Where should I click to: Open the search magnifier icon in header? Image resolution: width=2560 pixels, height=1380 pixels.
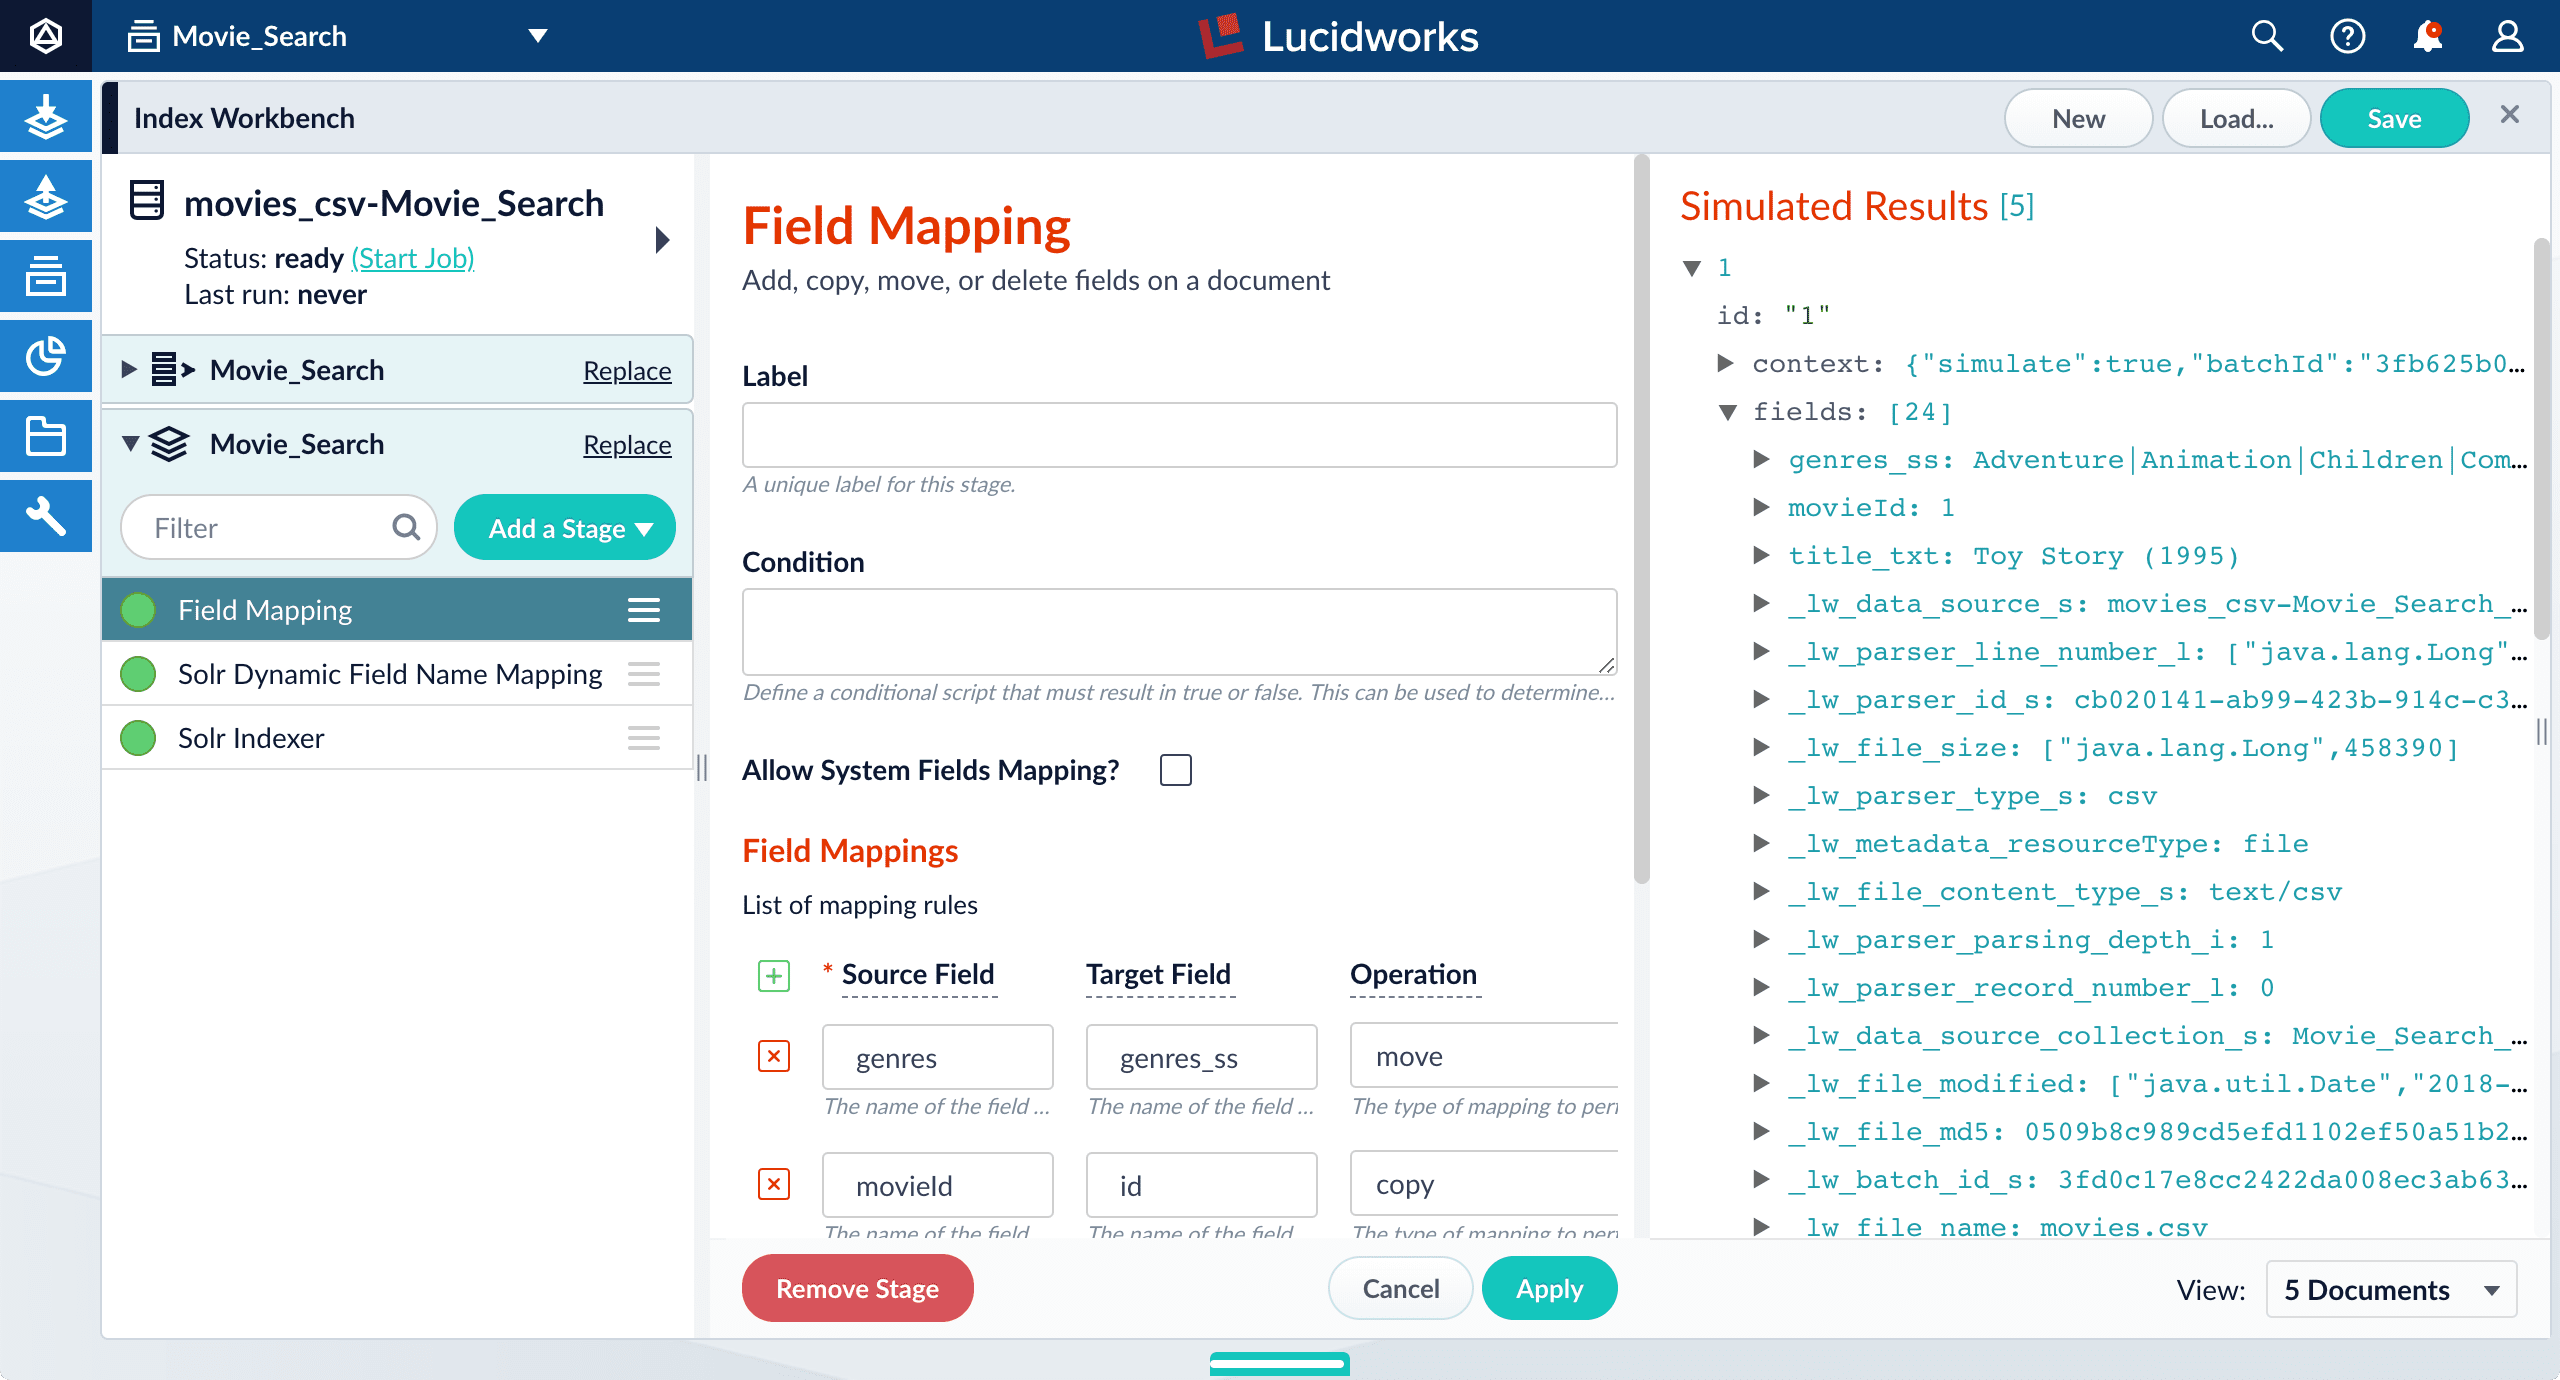2267,37
